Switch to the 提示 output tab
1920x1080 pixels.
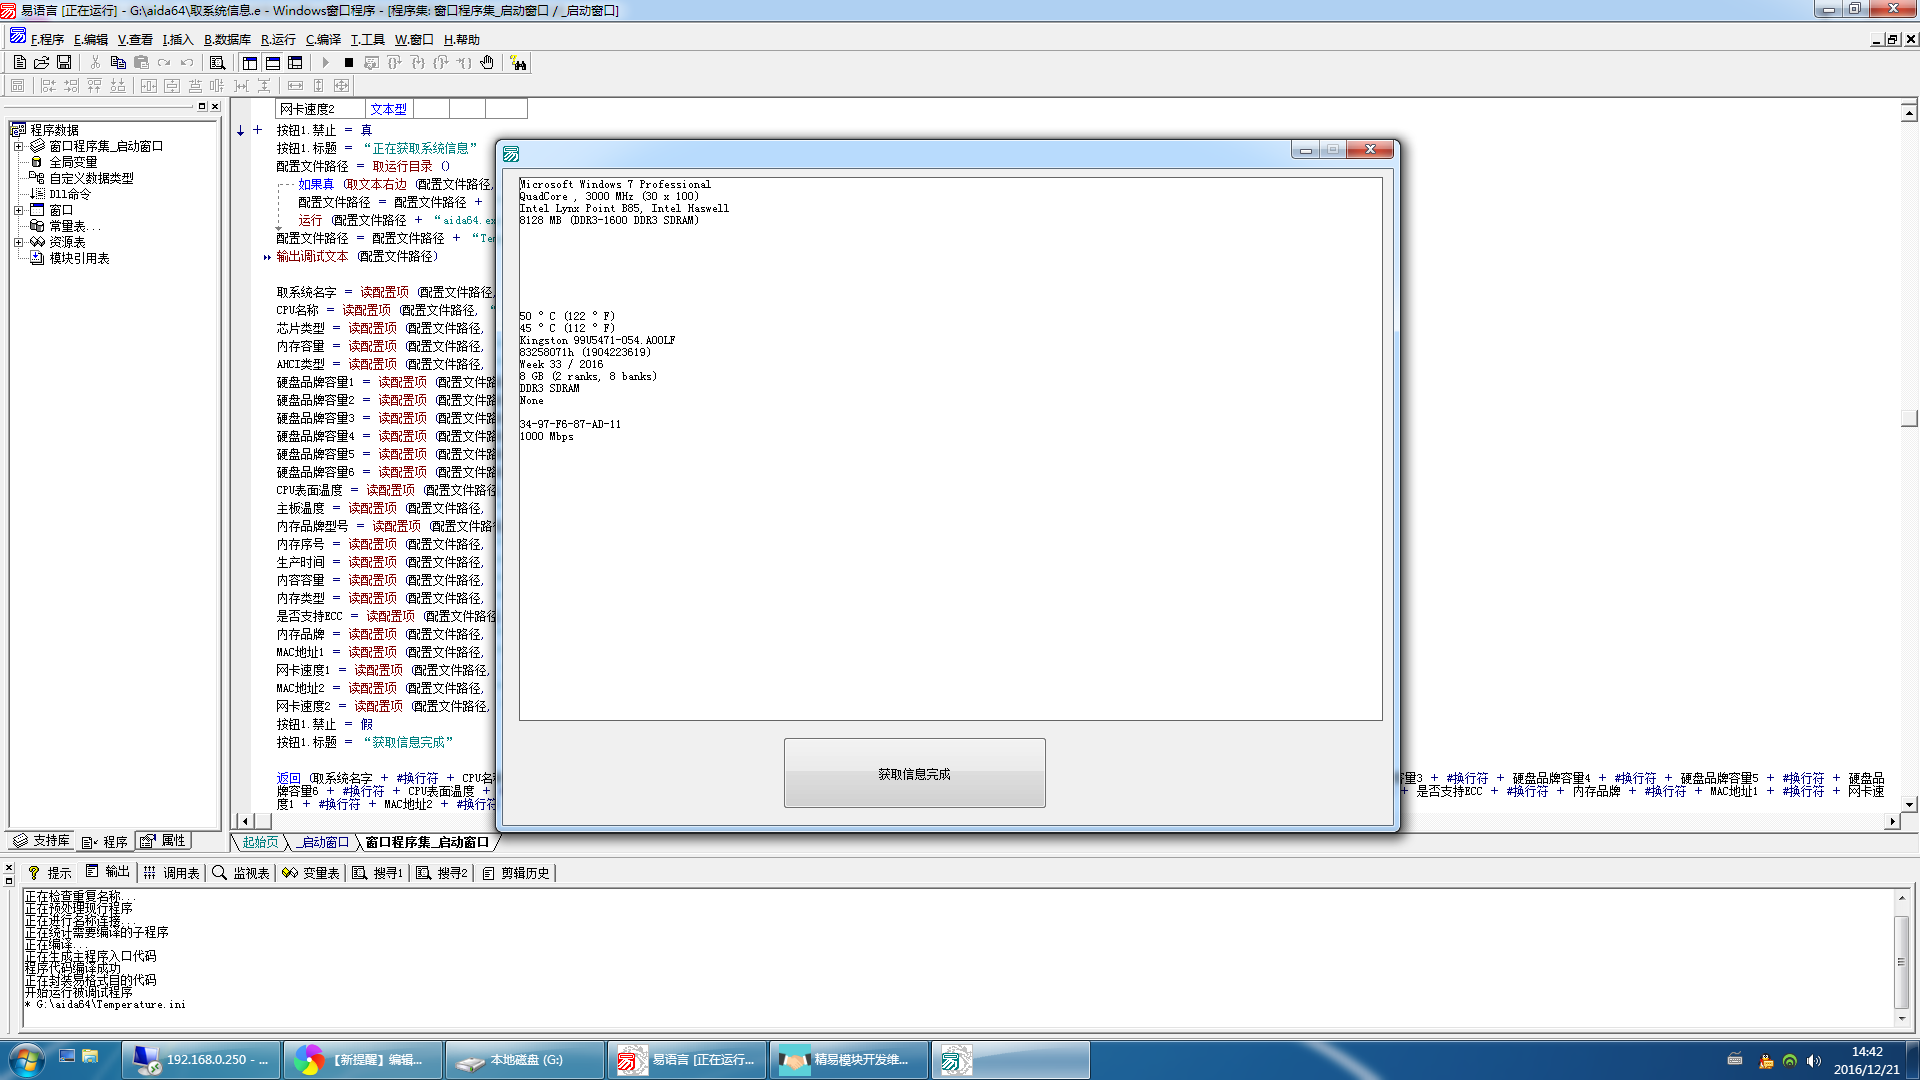click(50, 873)
